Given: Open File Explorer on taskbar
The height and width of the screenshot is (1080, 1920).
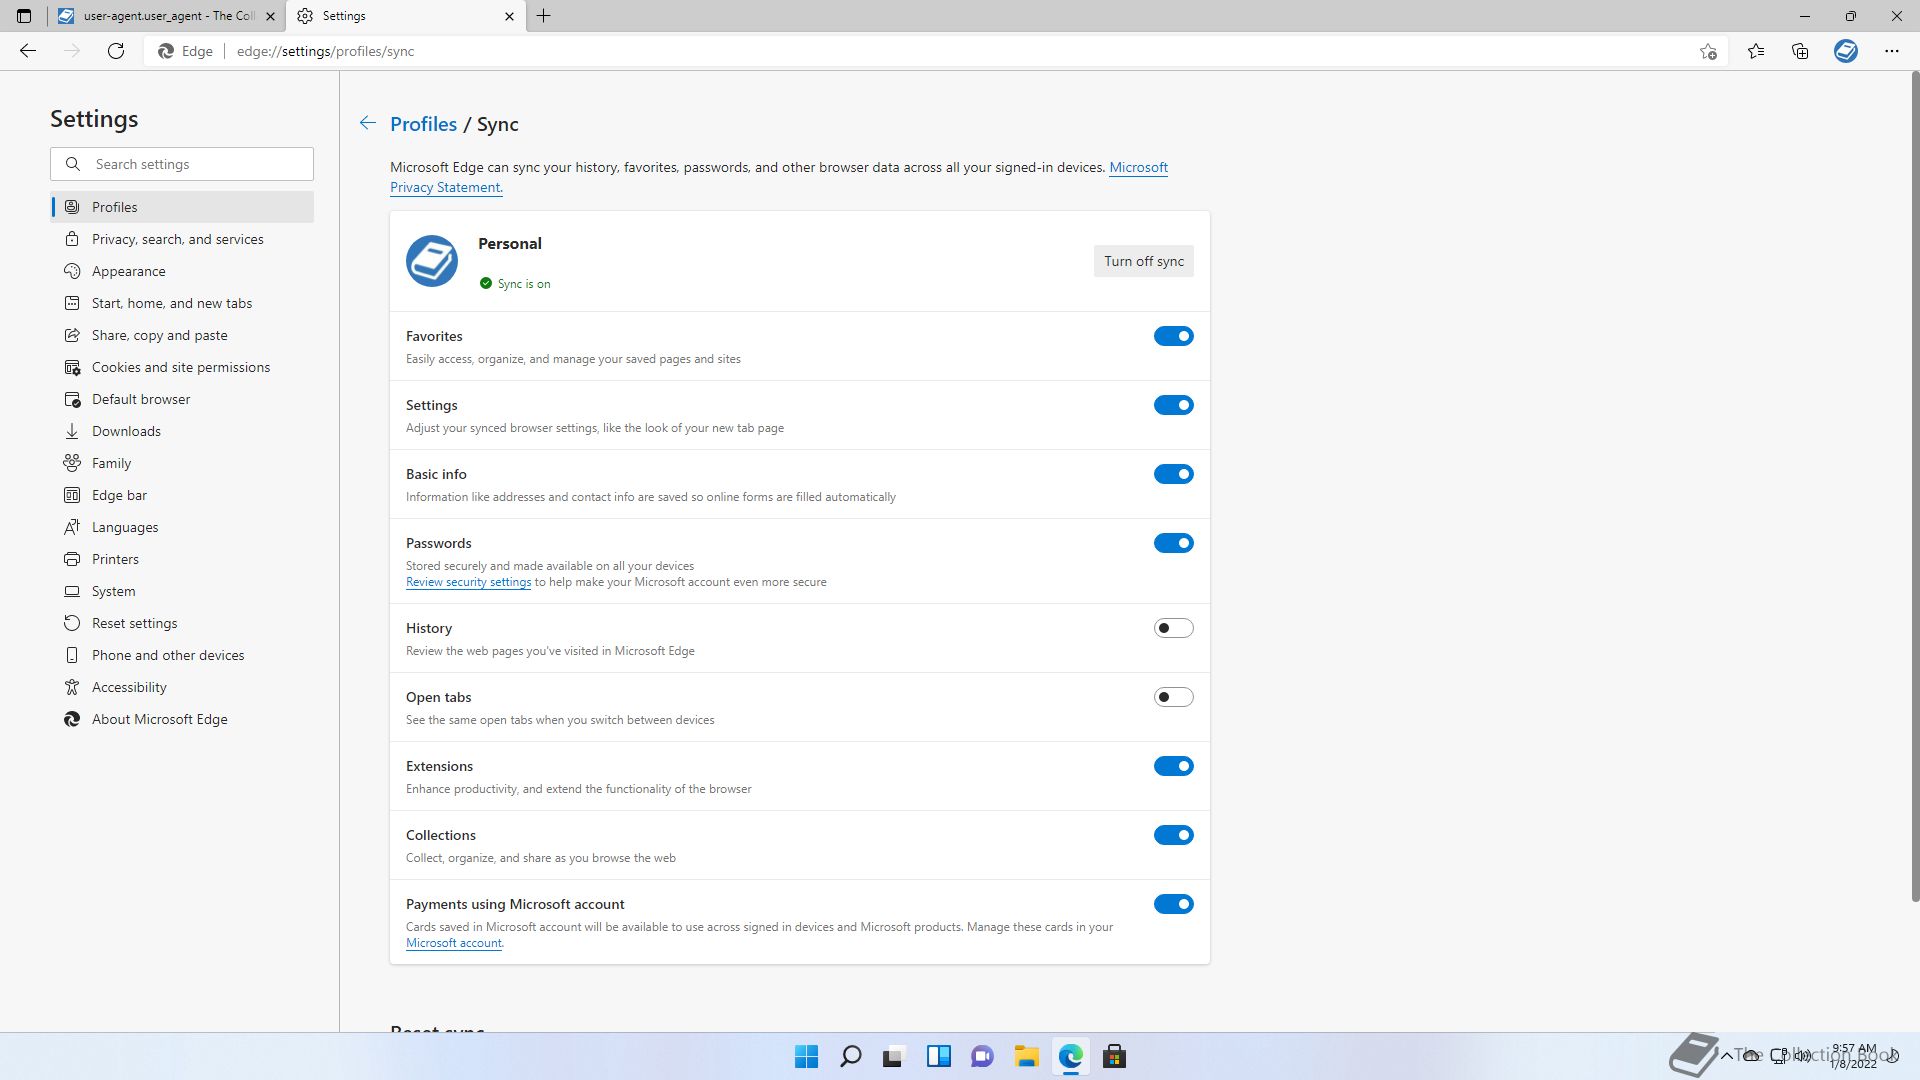Looking at the screenshot, I should (x=1026, y=1057).
